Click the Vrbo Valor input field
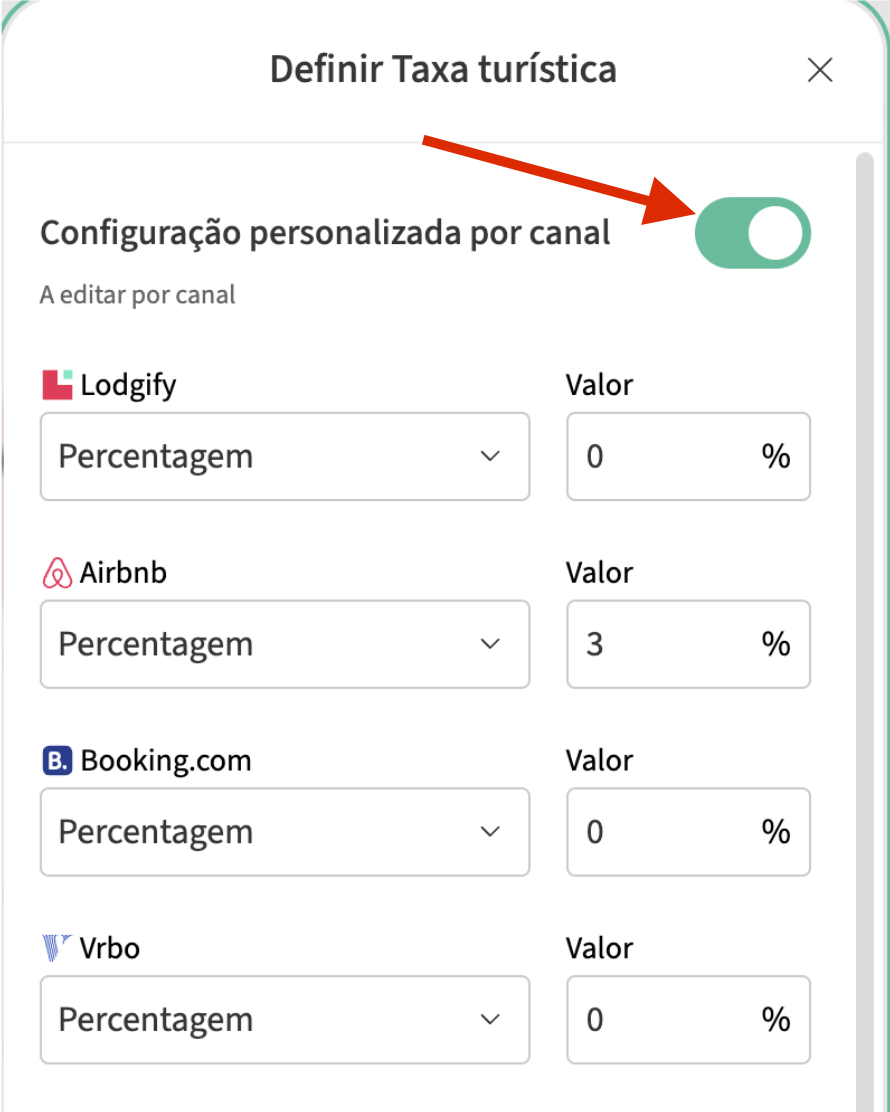890x1112 pixels. click(660, 1020)
